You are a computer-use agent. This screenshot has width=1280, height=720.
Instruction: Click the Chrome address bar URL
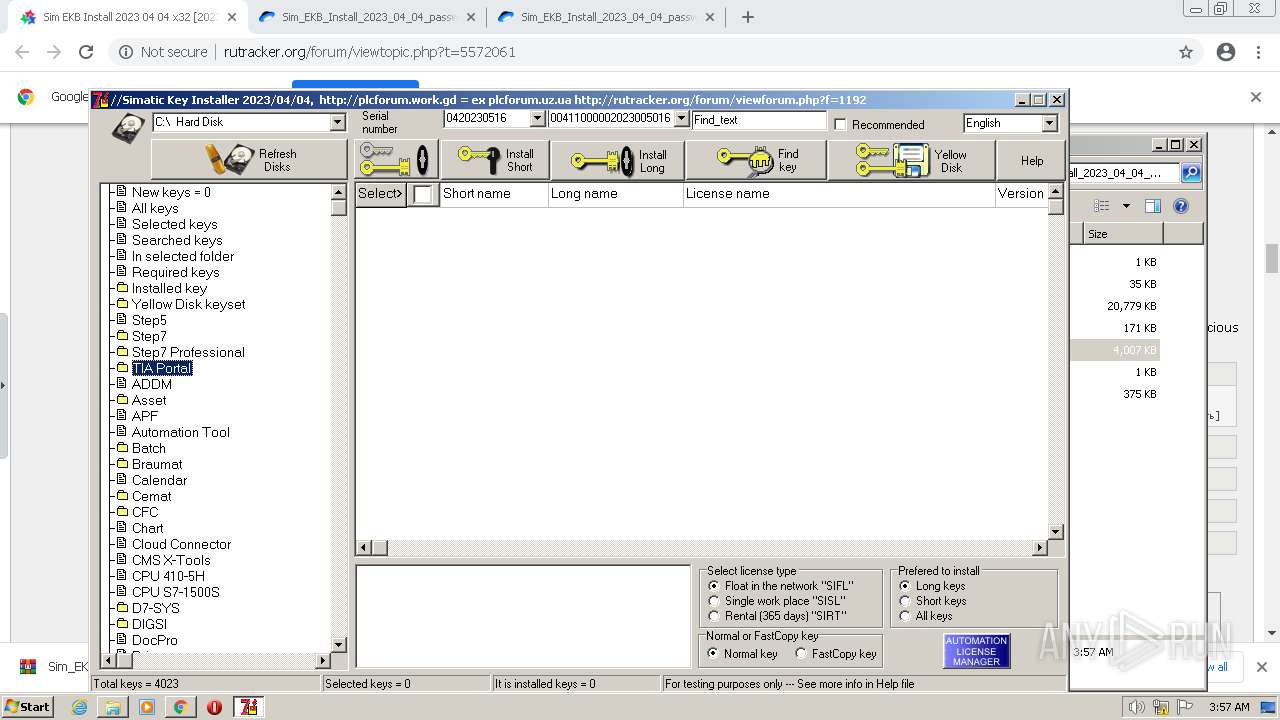tap(370, 52)
